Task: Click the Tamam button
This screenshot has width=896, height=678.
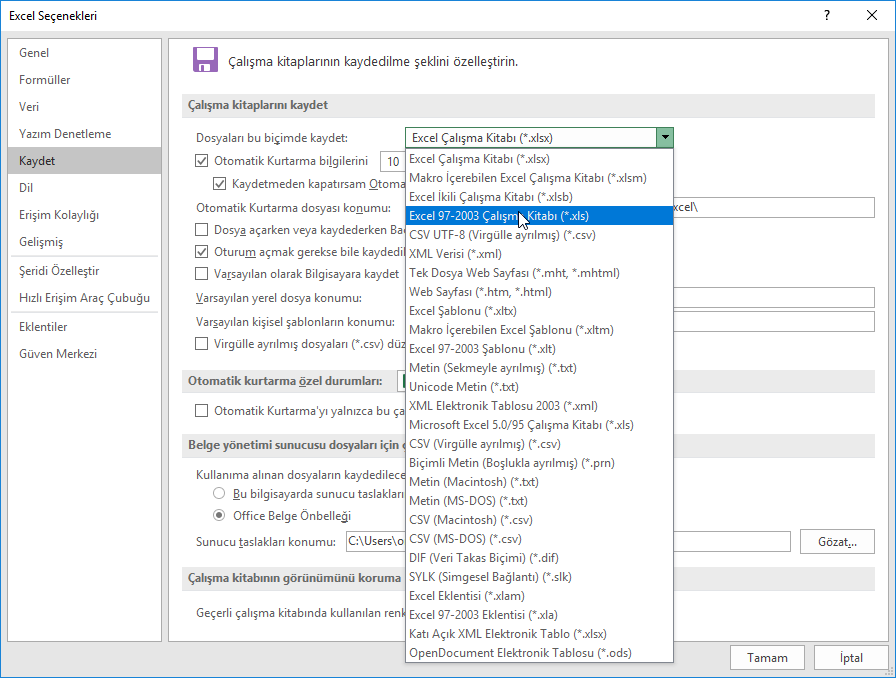Action: (767, 658)
